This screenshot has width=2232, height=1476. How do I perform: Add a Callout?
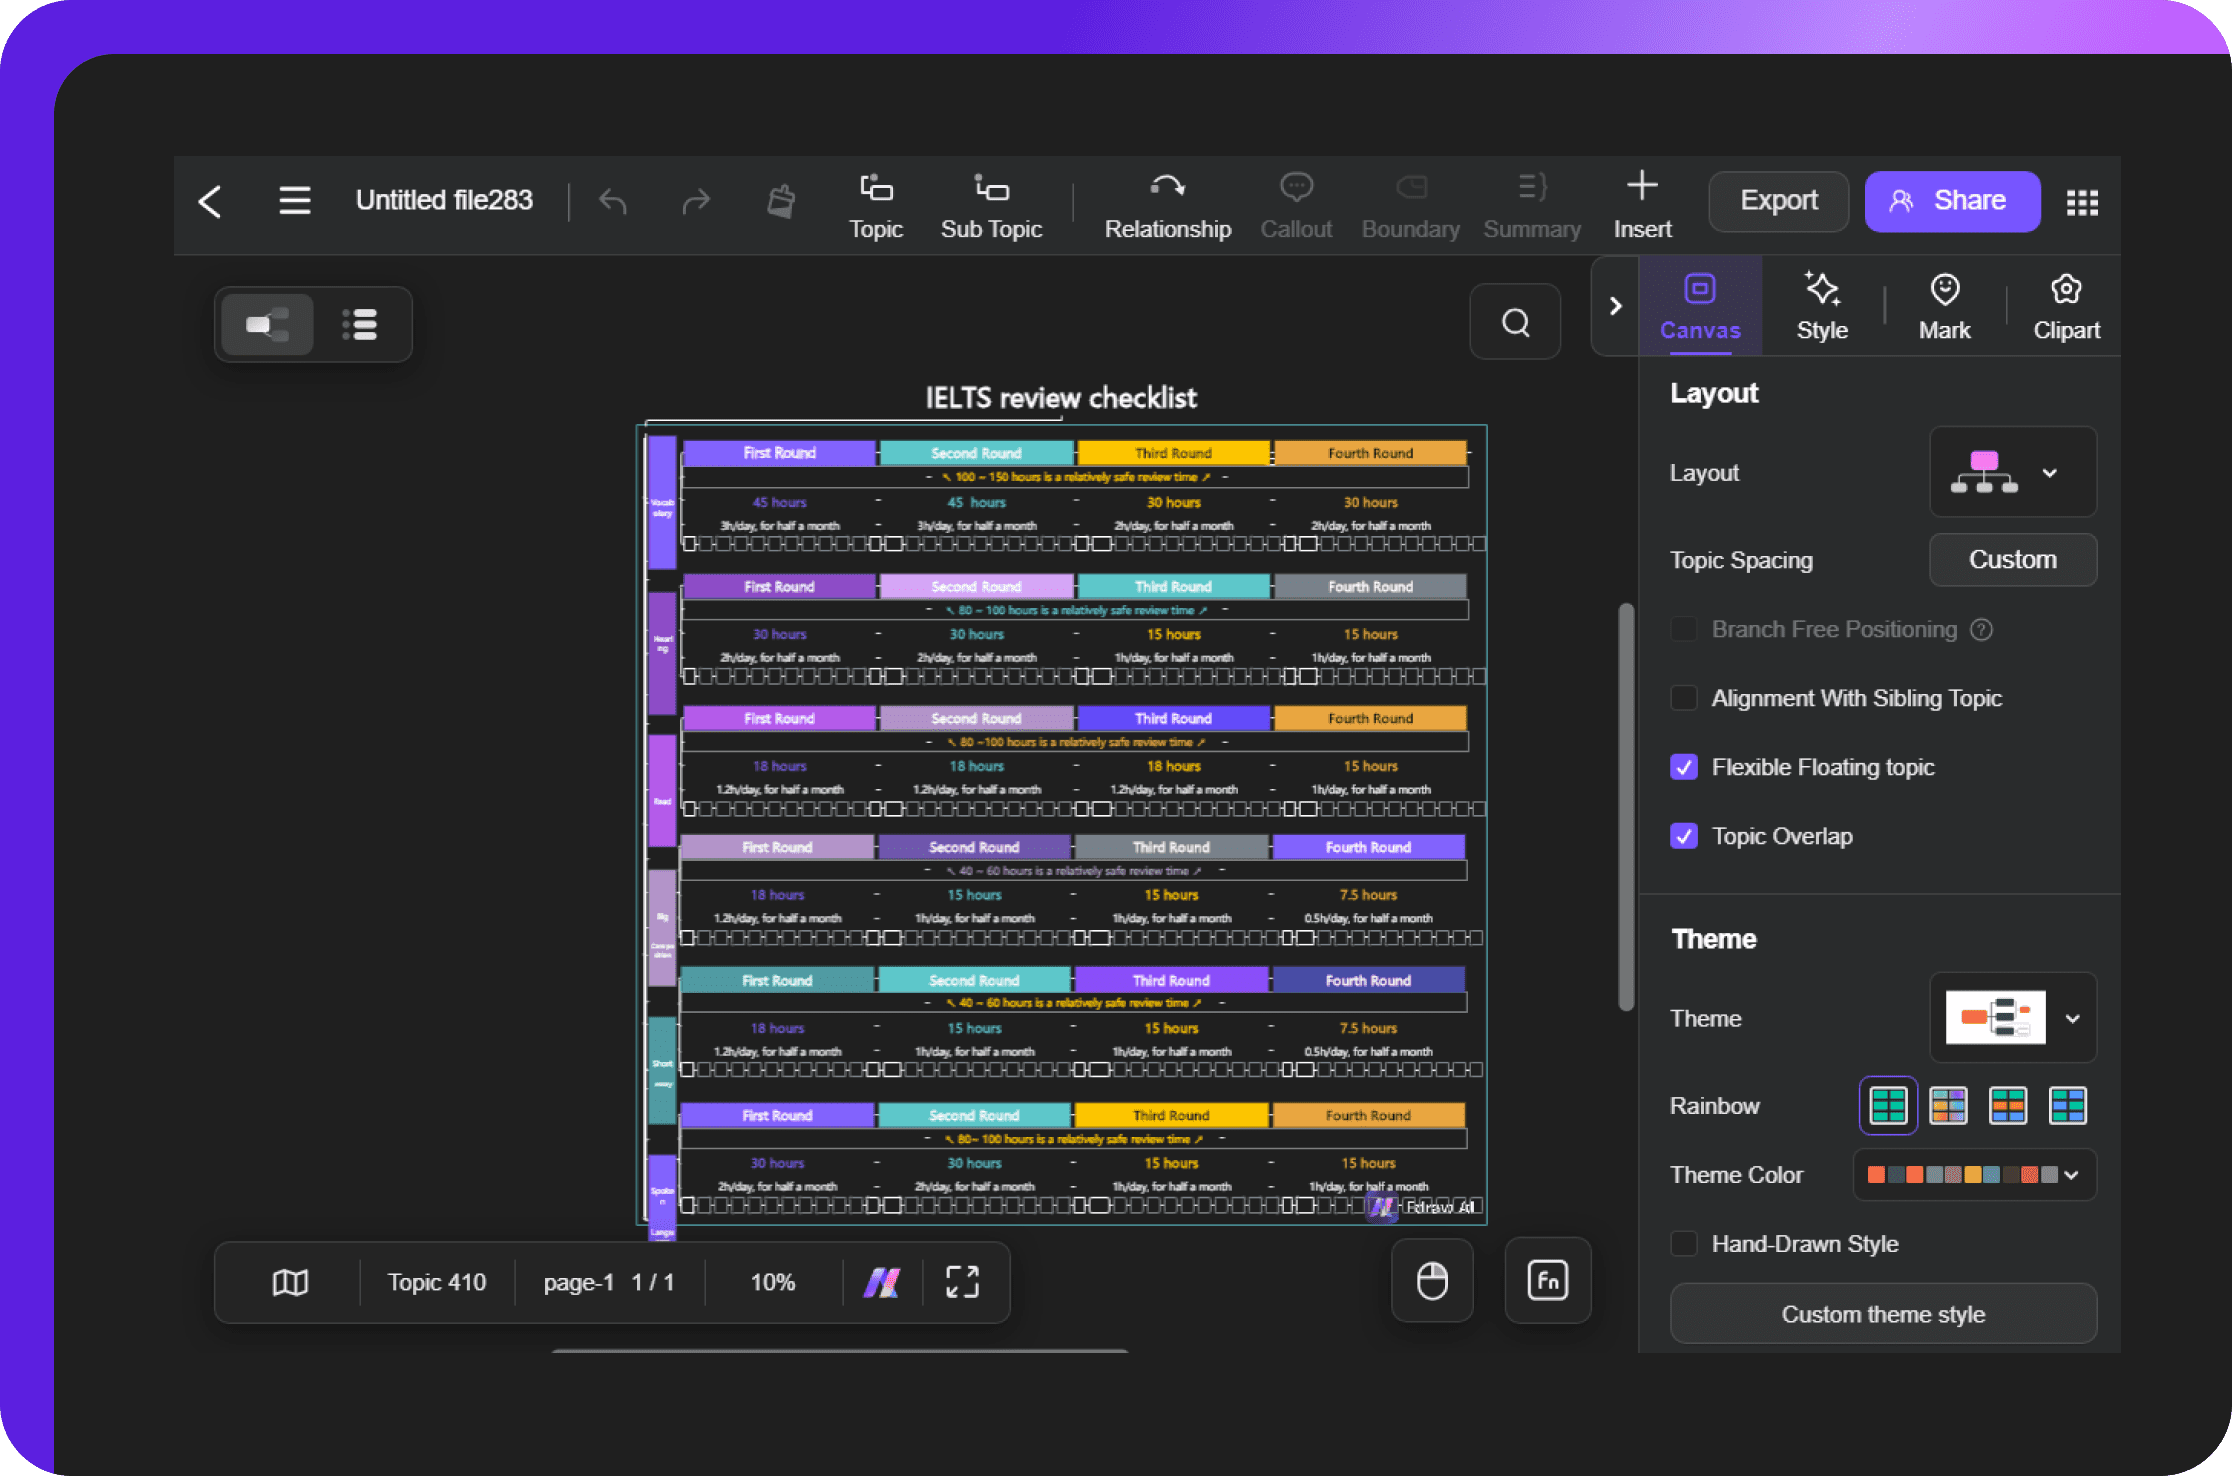(1296, 207)
